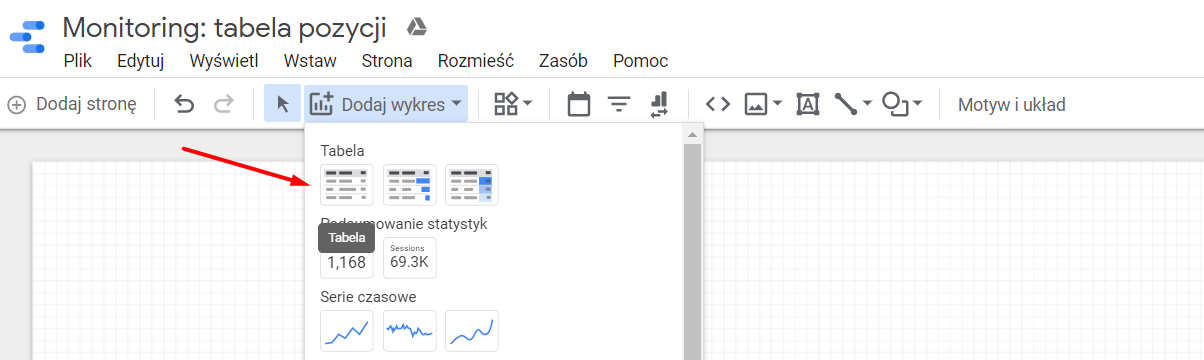
Task: Pick the table with heatmap chart icon
Action: (x=472, y=185)
